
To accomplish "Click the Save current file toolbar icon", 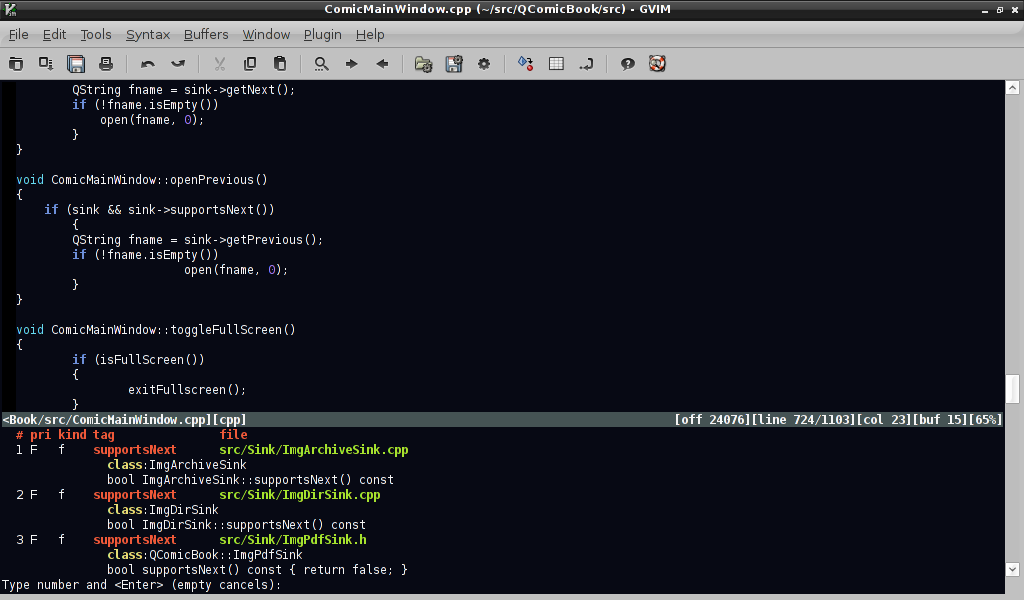I will (x=46, y=63).
